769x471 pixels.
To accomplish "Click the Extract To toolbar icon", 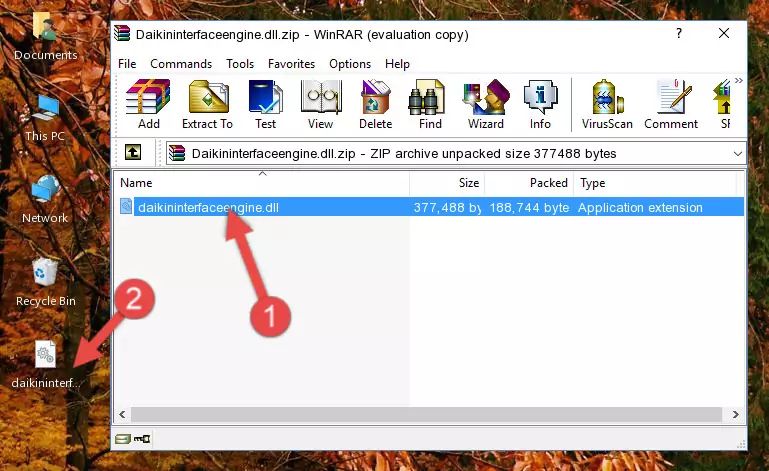I will (x=207, y=105).
